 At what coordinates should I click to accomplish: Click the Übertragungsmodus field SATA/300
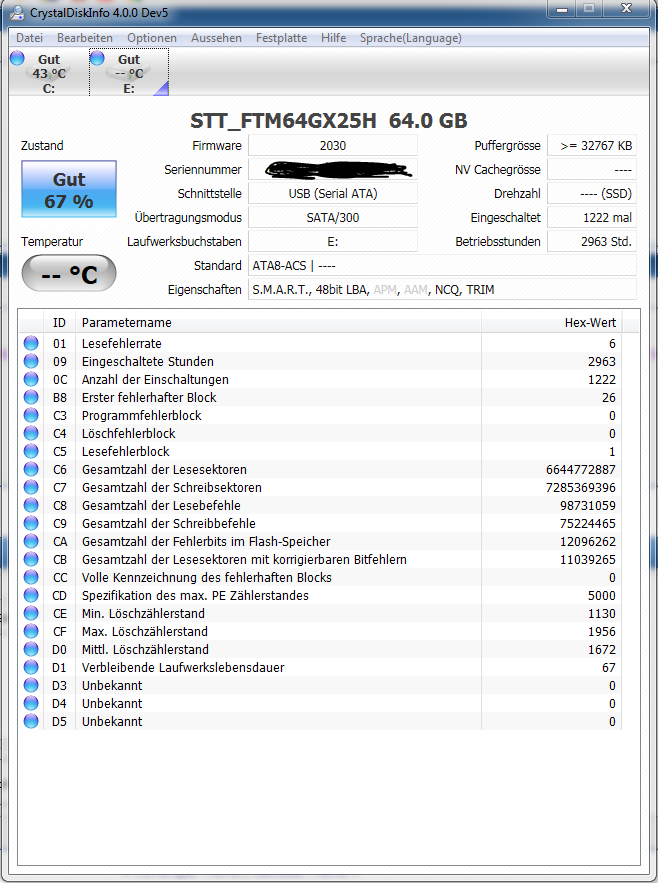coord(333,217)
